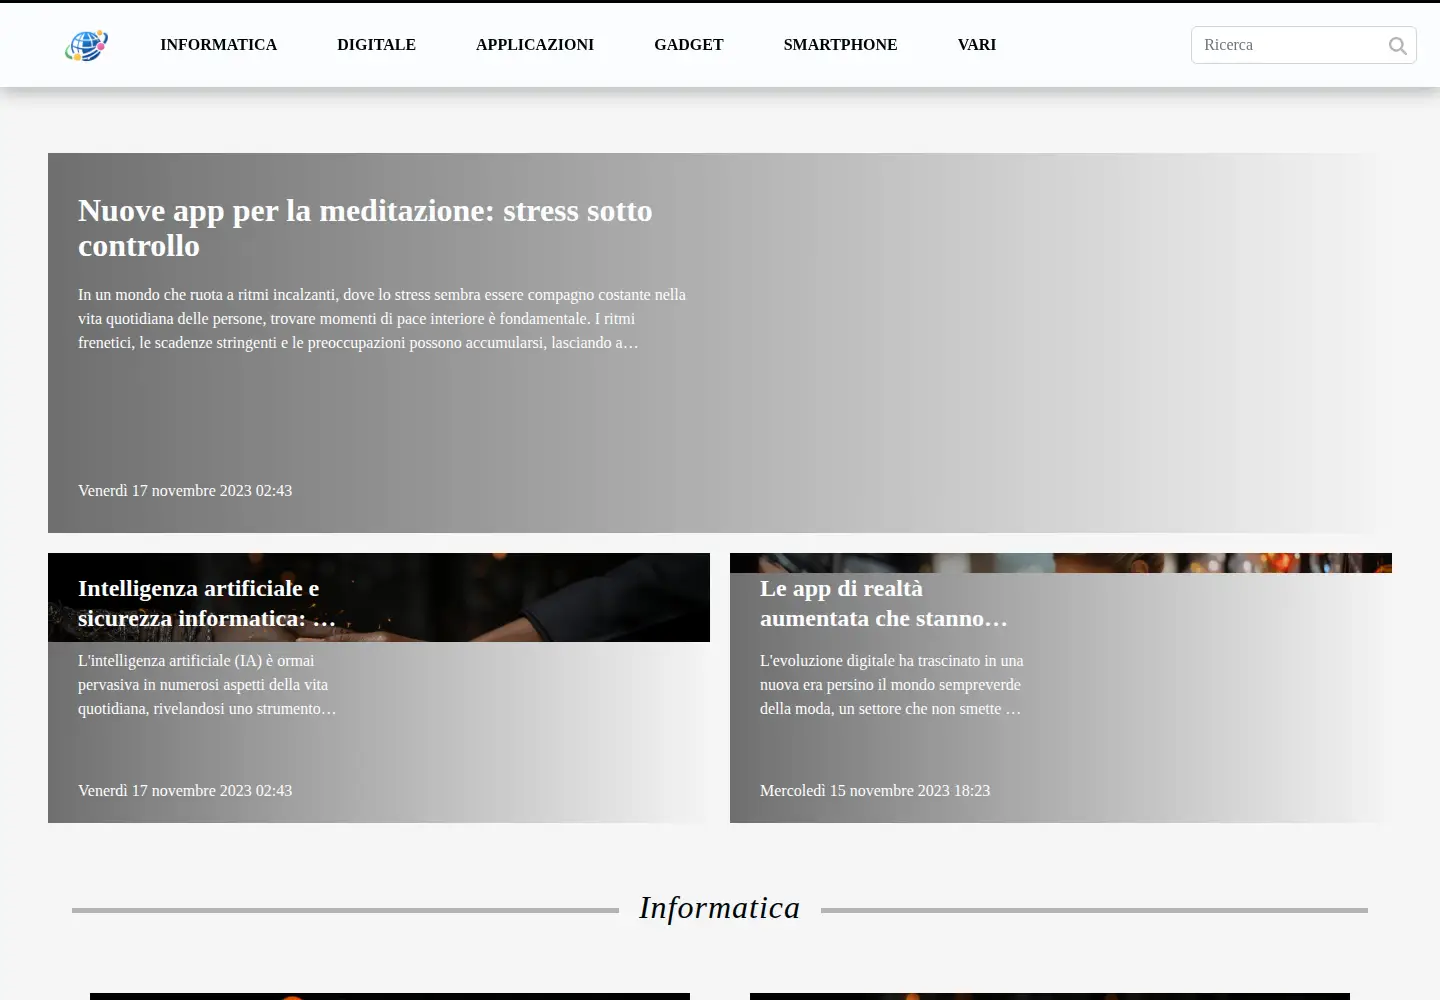Click the excerpt starting "L'evoluzione digitale"
The image size is (1440, 1000).
(892, 685)
